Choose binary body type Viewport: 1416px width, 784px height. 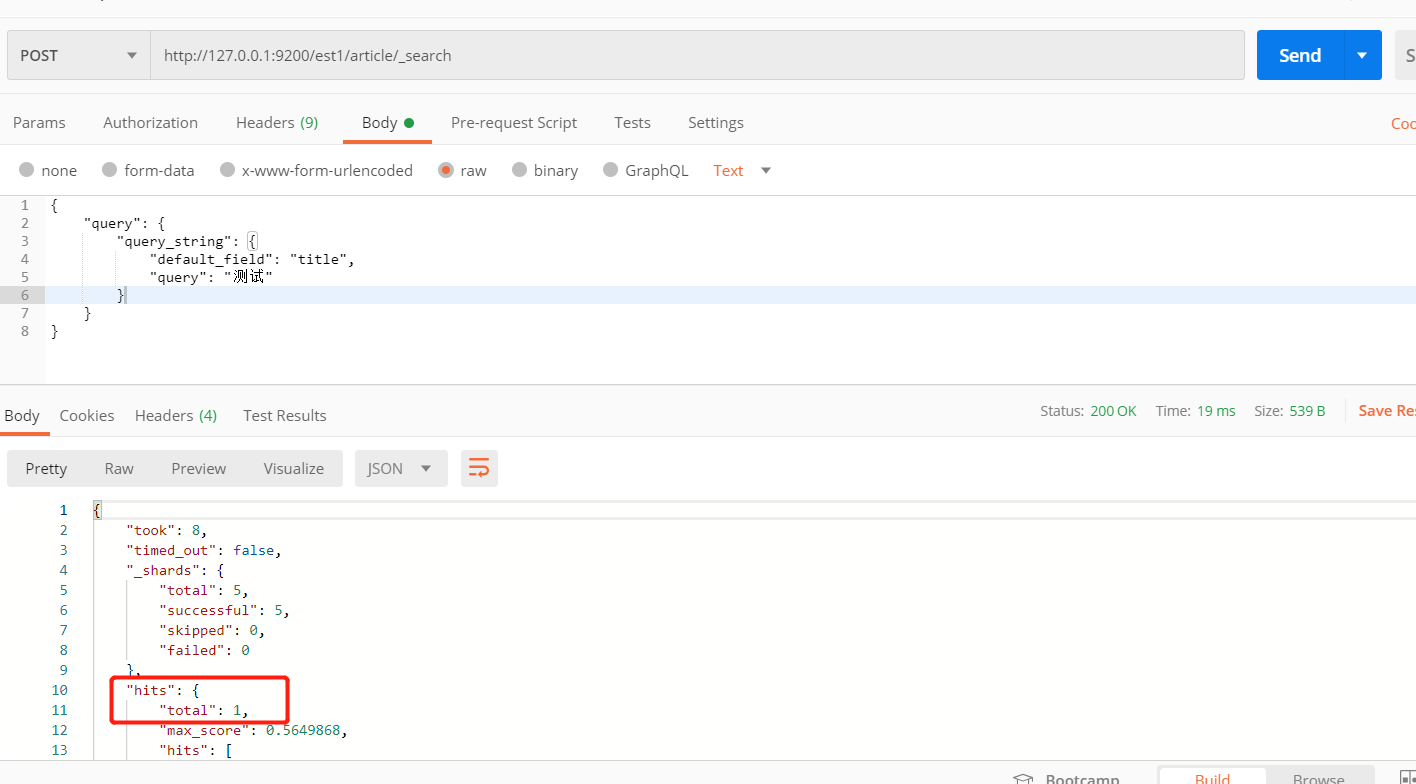520,170
